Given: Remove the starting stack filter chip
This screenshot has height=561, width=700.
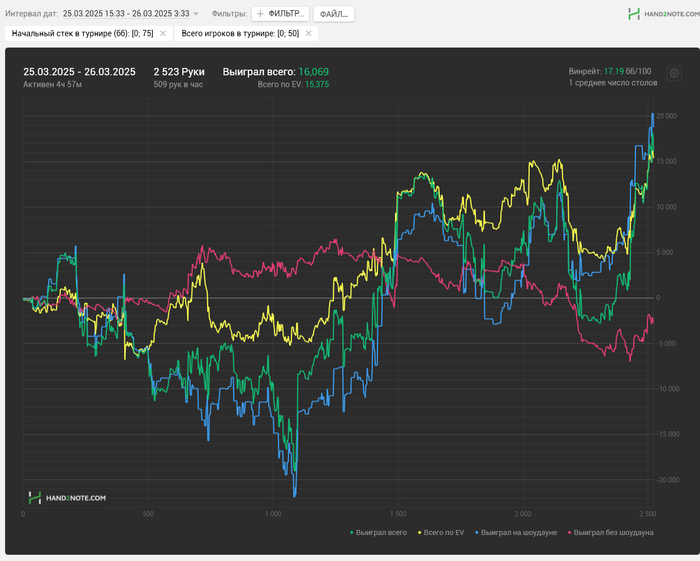Looking at the screenshot, I should pyautogui.click(x=163, y=33).
